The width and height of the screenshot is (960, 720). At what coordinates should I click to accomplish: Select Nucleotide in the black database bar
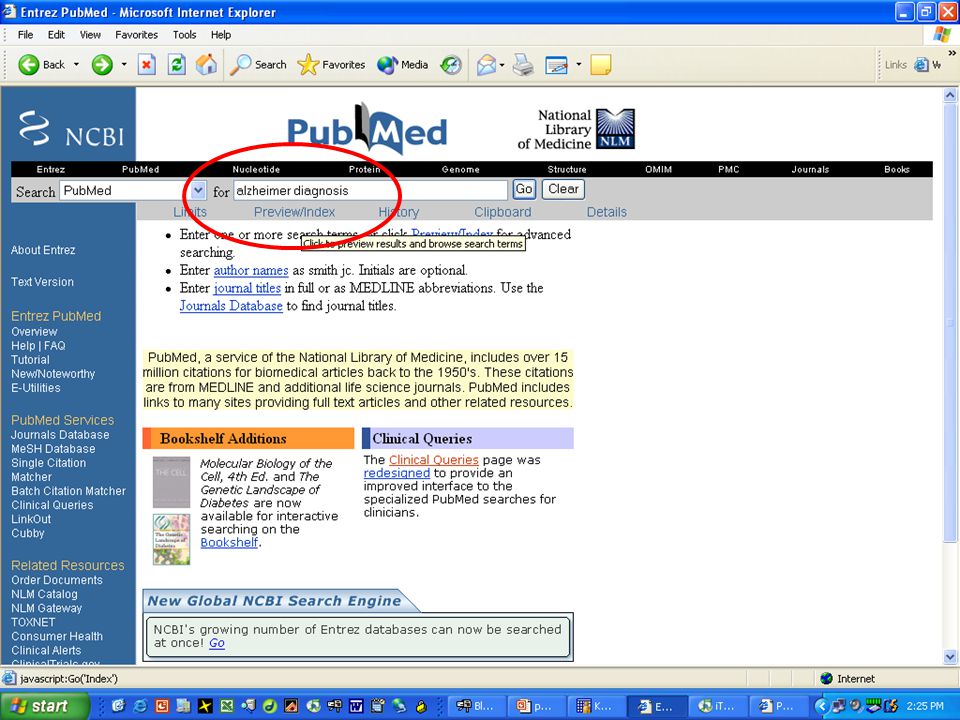[256, 170]
